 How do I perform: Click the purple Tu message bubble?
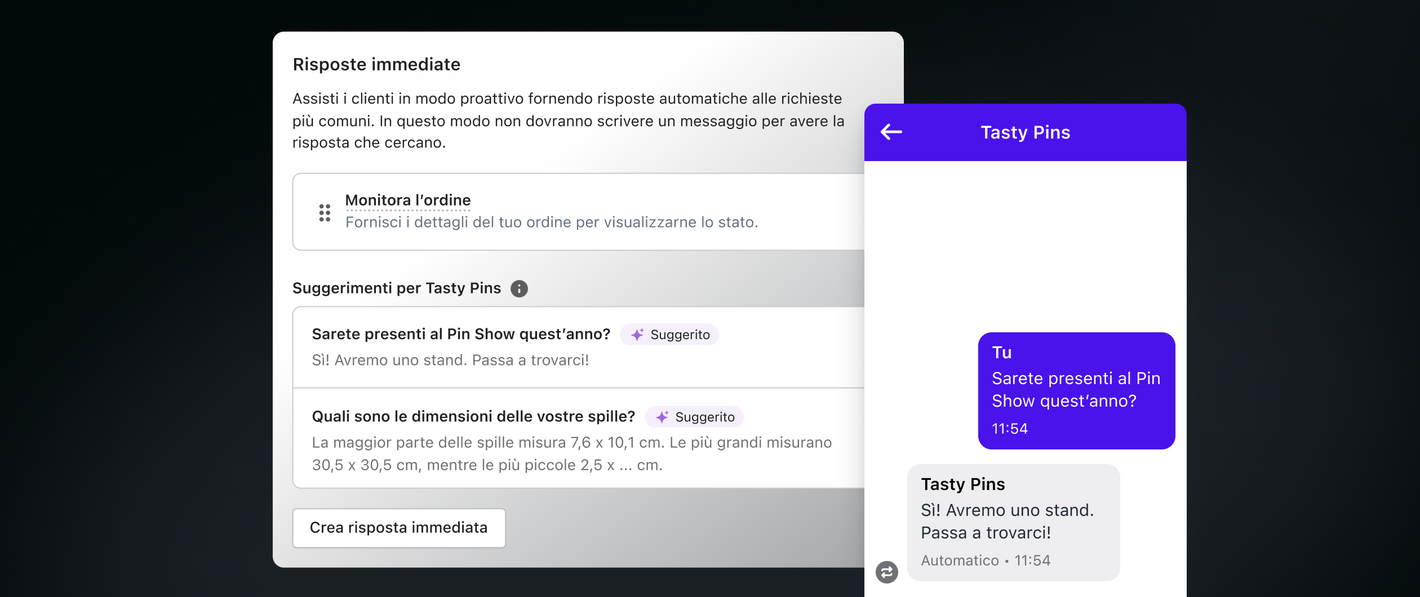tap(1076, 391)
